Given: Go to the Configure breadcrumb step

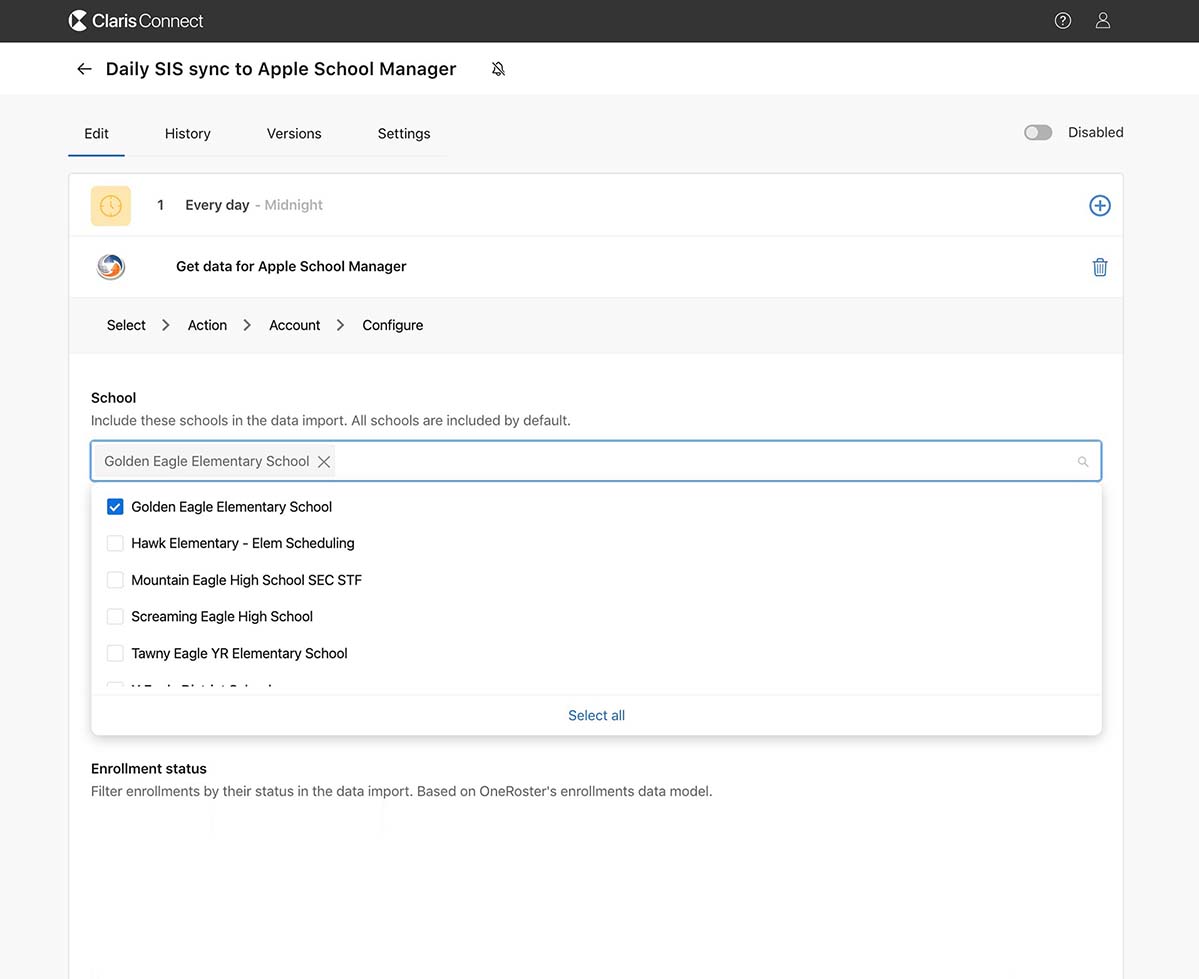Looking at the screenshot, I should 392,325.
